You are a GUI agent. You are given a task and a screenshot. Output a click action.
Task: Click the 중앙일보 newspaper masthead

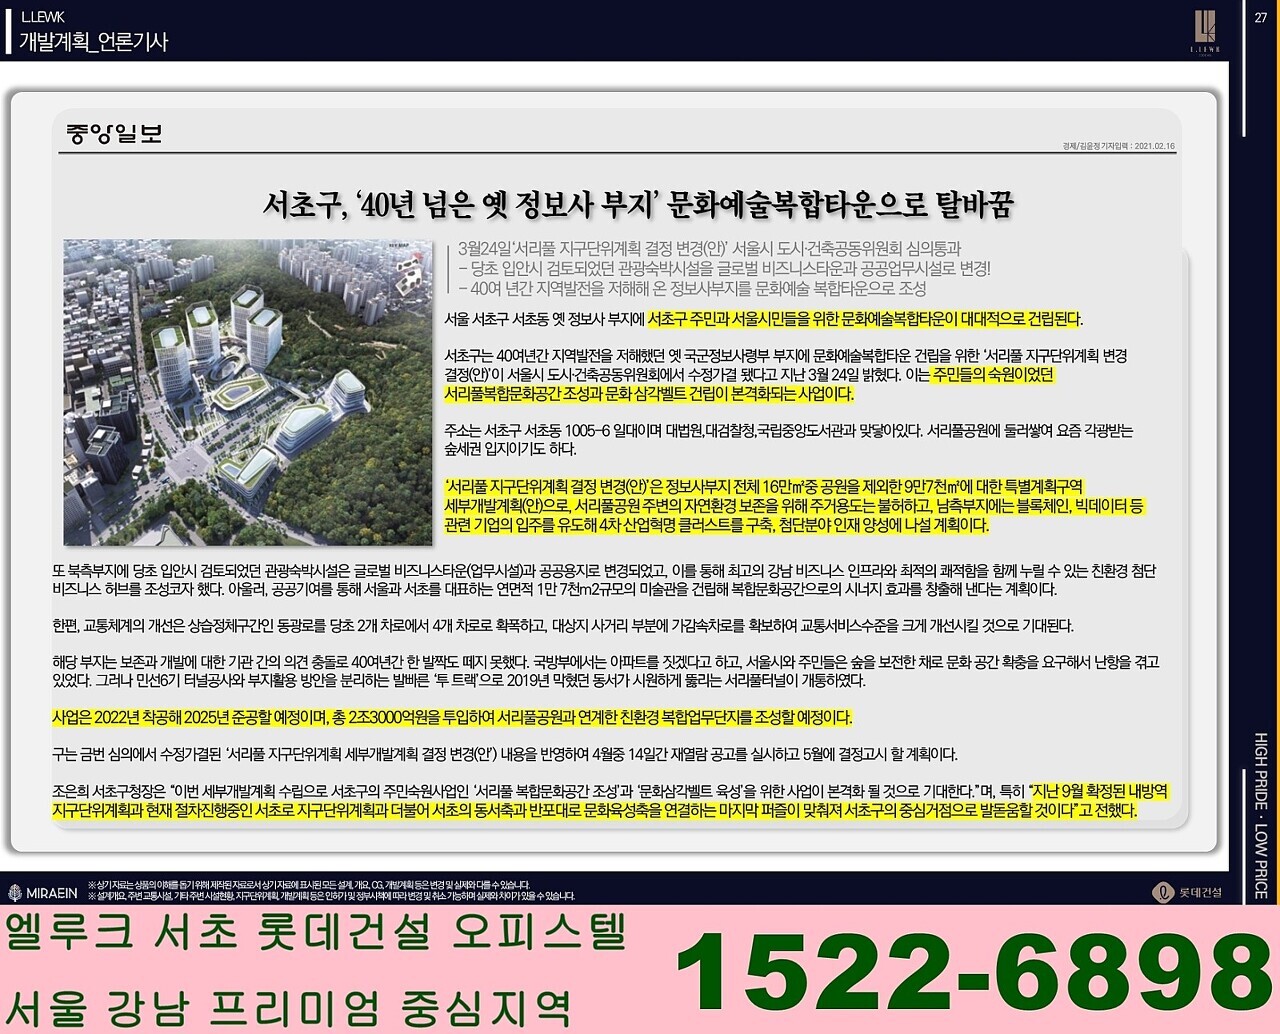(114, 134)
